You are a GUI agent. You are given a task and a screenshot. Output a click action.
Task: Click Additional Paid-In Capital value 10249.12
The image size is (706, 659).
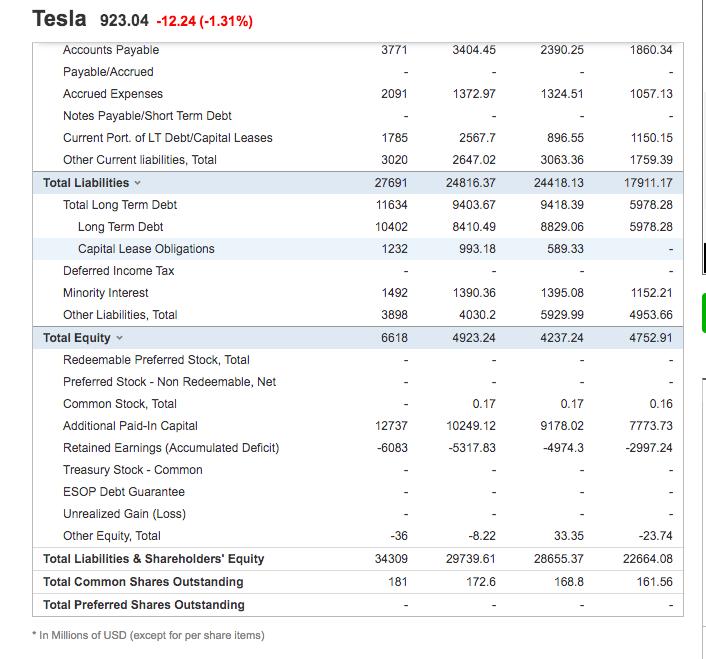[x=471, y=426]
